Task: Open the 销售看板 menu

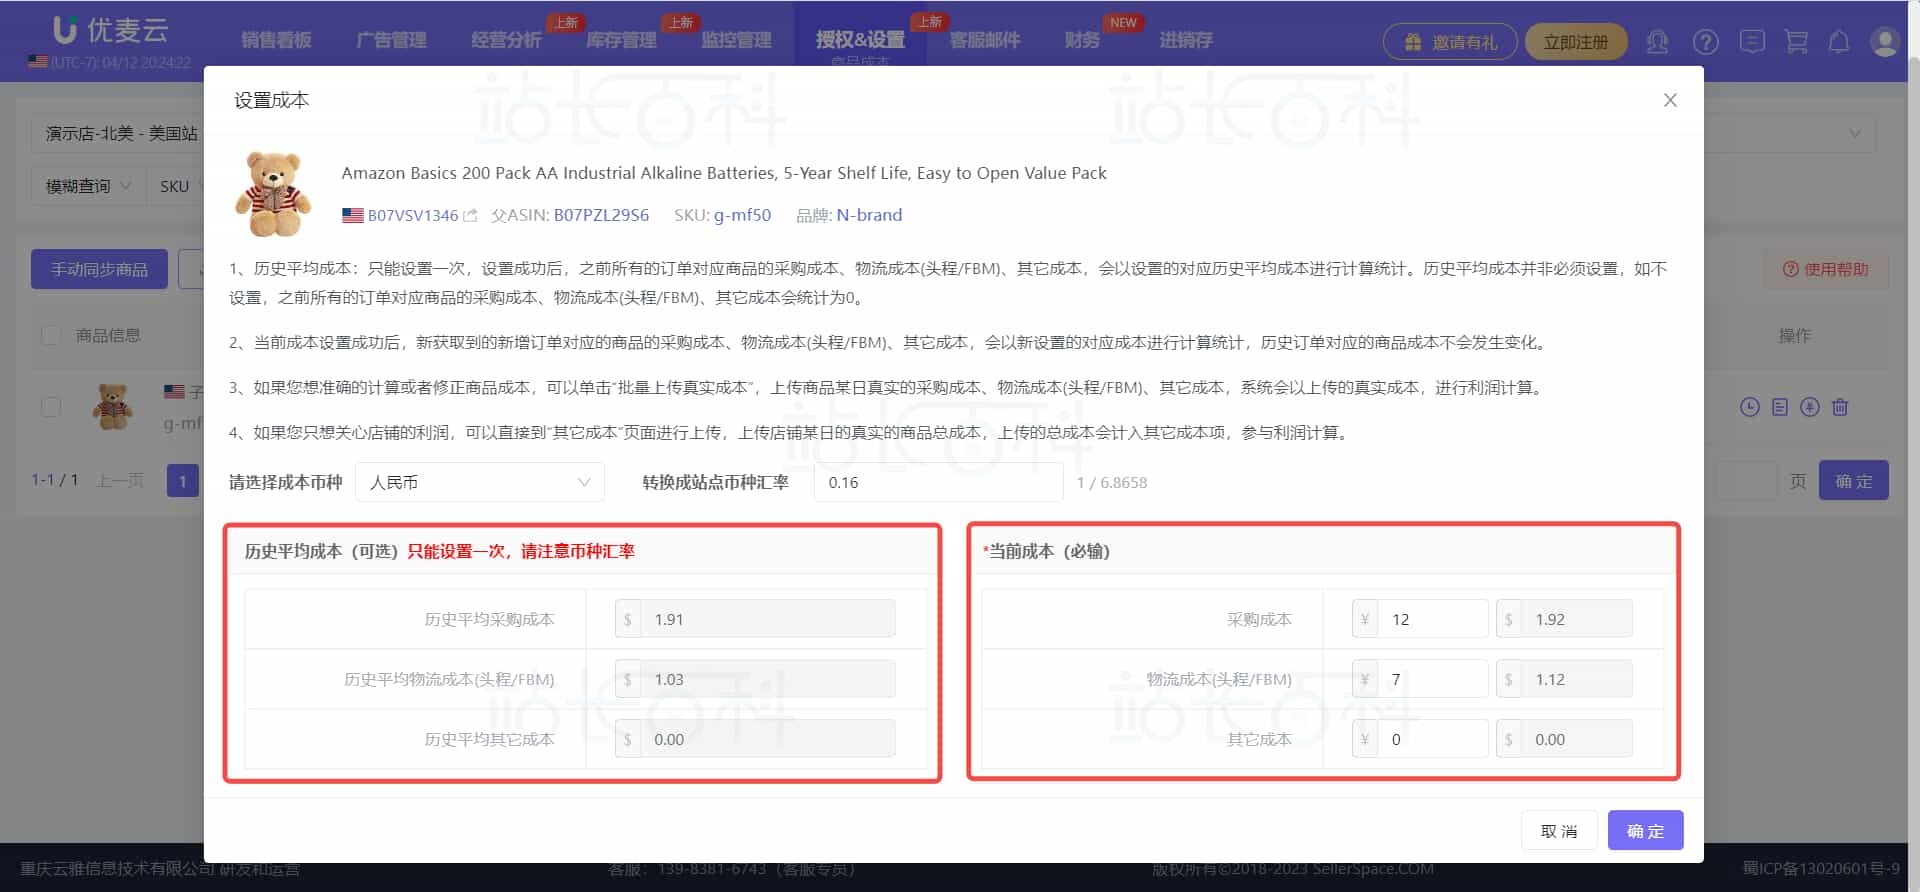Action: [x=276, y=40]
